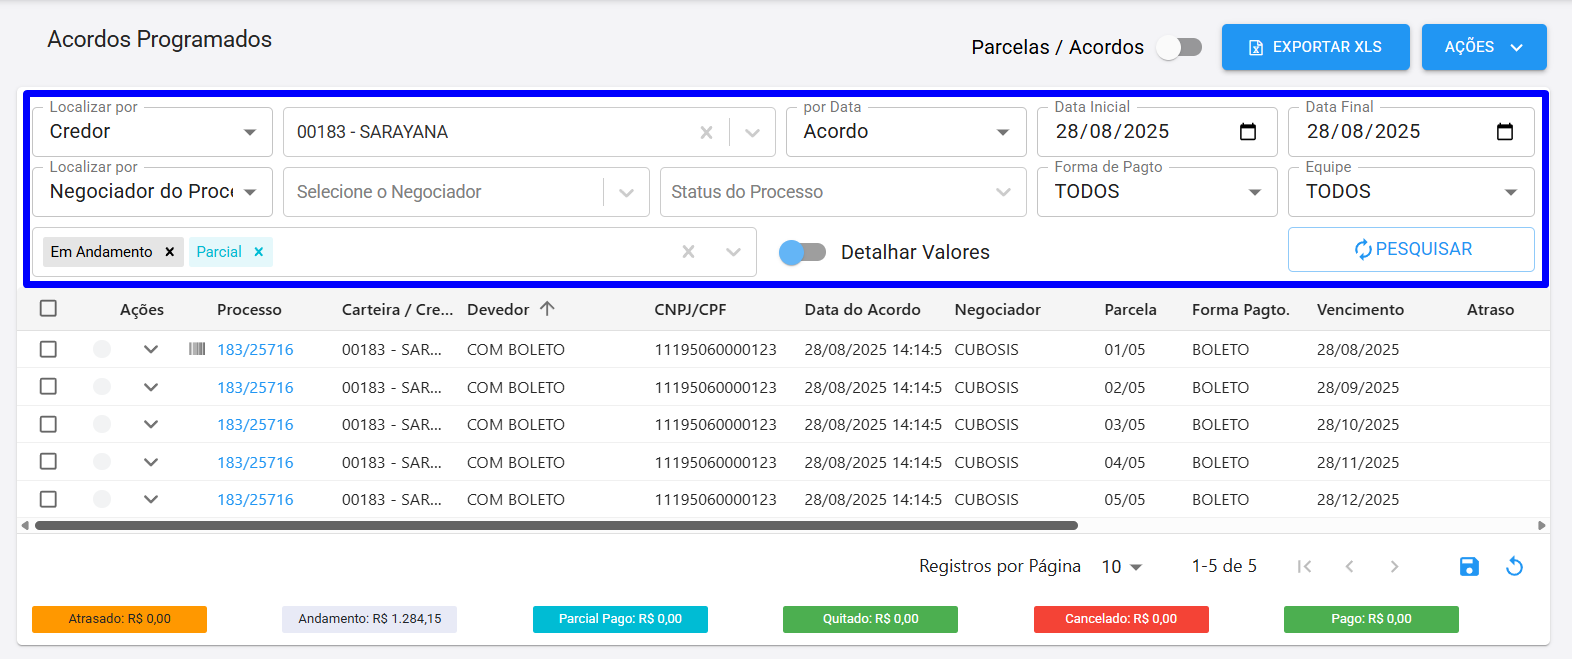Expand row details chevron for parcela 02/05
The height and width of the screenshot is (659, 1572).
coord(151,387)
